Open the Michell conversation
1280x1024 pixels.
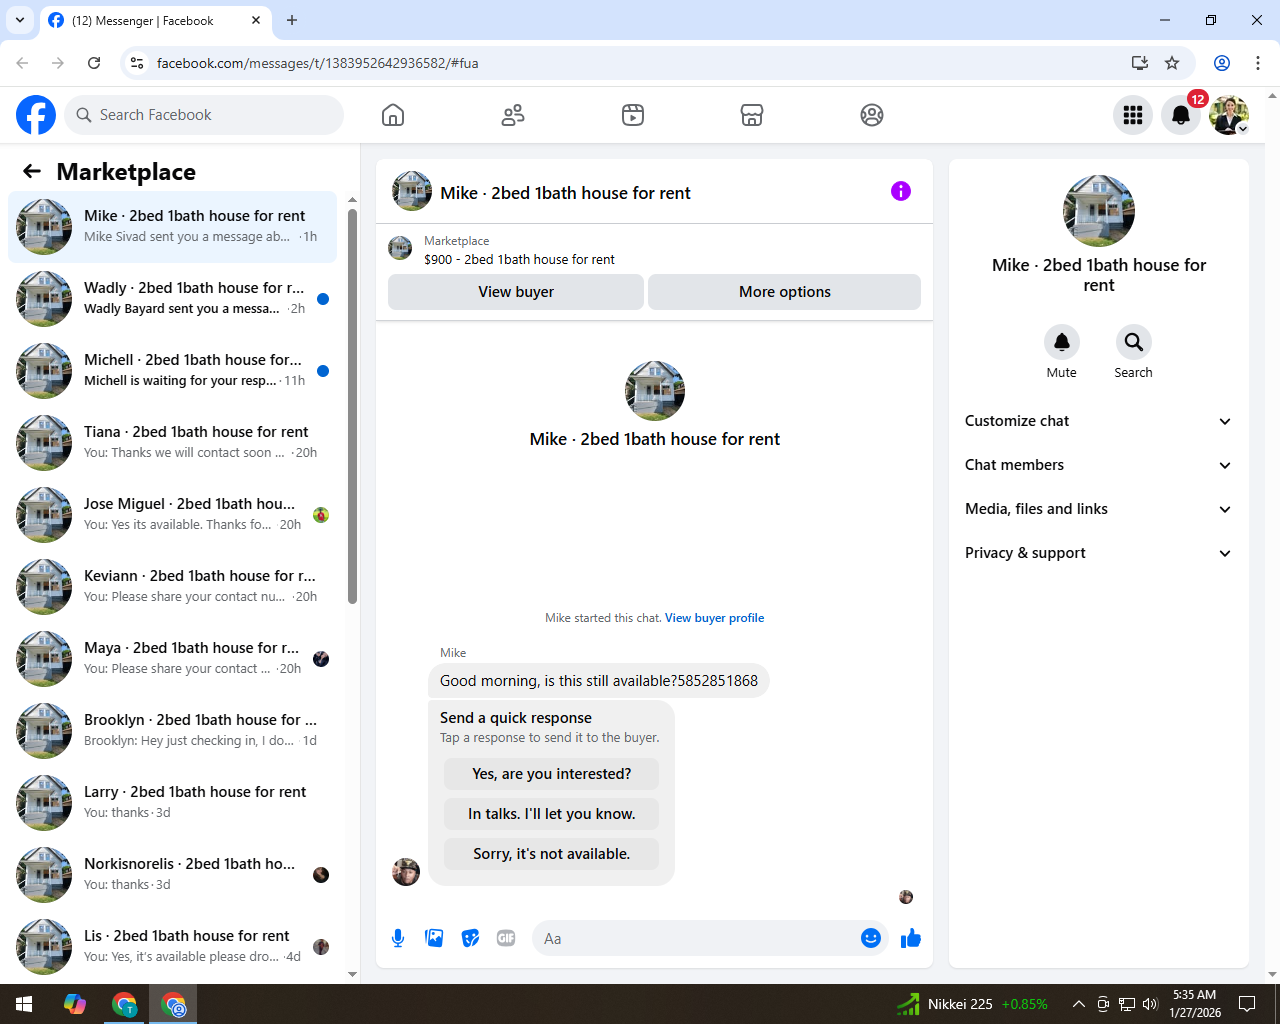[172, 371]
